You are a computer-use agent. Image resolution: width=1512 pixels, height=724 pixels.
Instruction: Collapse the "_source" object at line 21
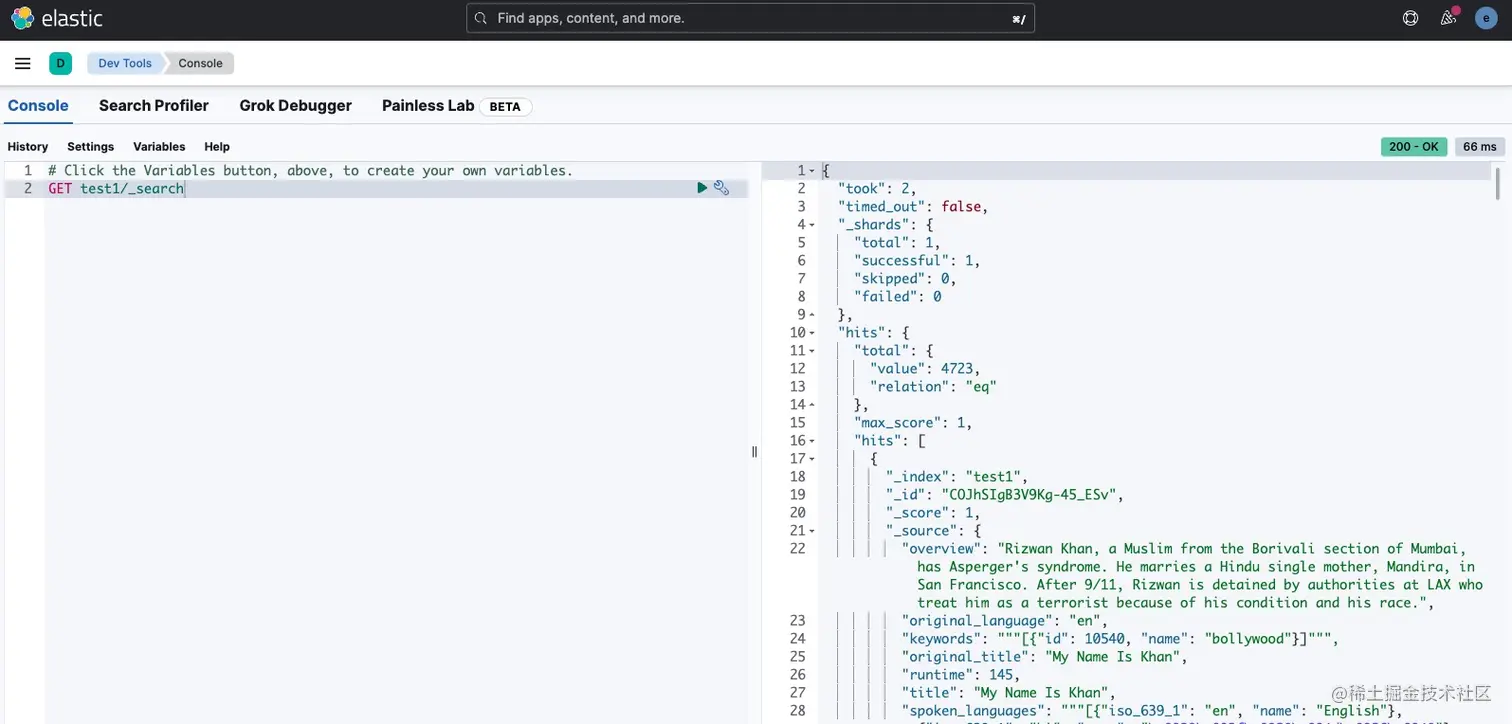pos(812,531)
